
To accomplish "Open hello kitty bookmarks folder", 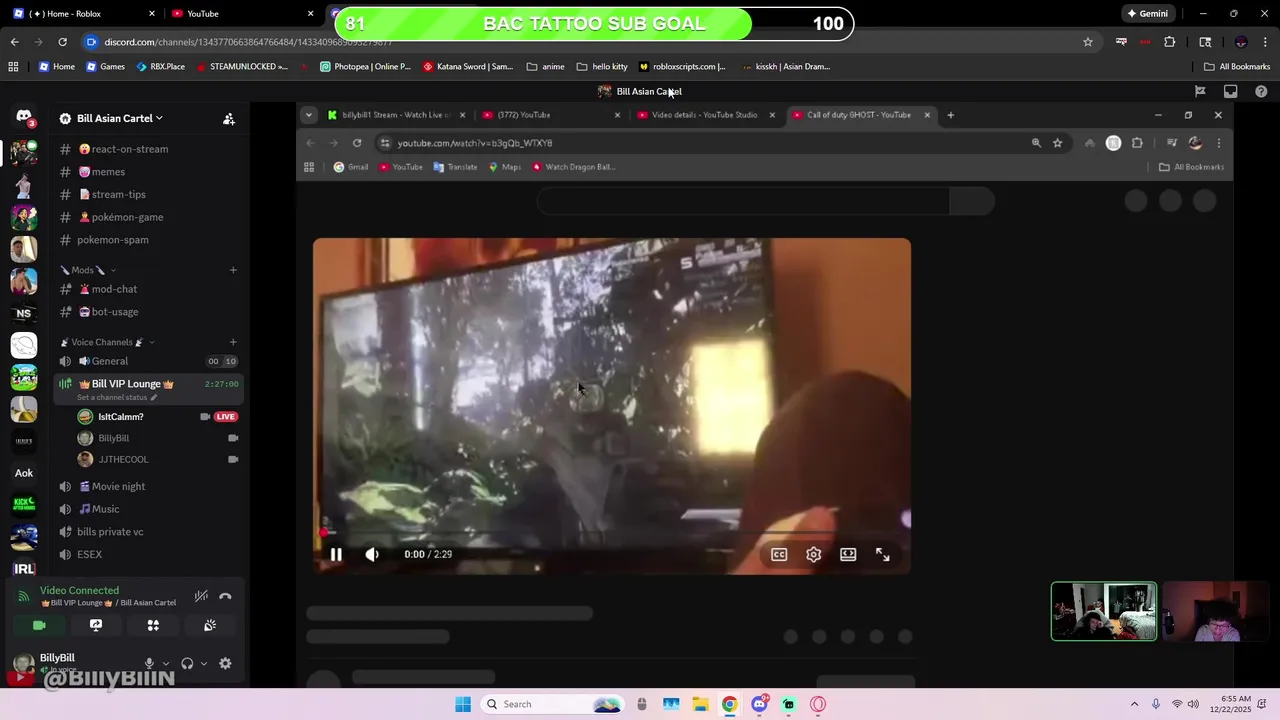I will [x=602, y=67].
